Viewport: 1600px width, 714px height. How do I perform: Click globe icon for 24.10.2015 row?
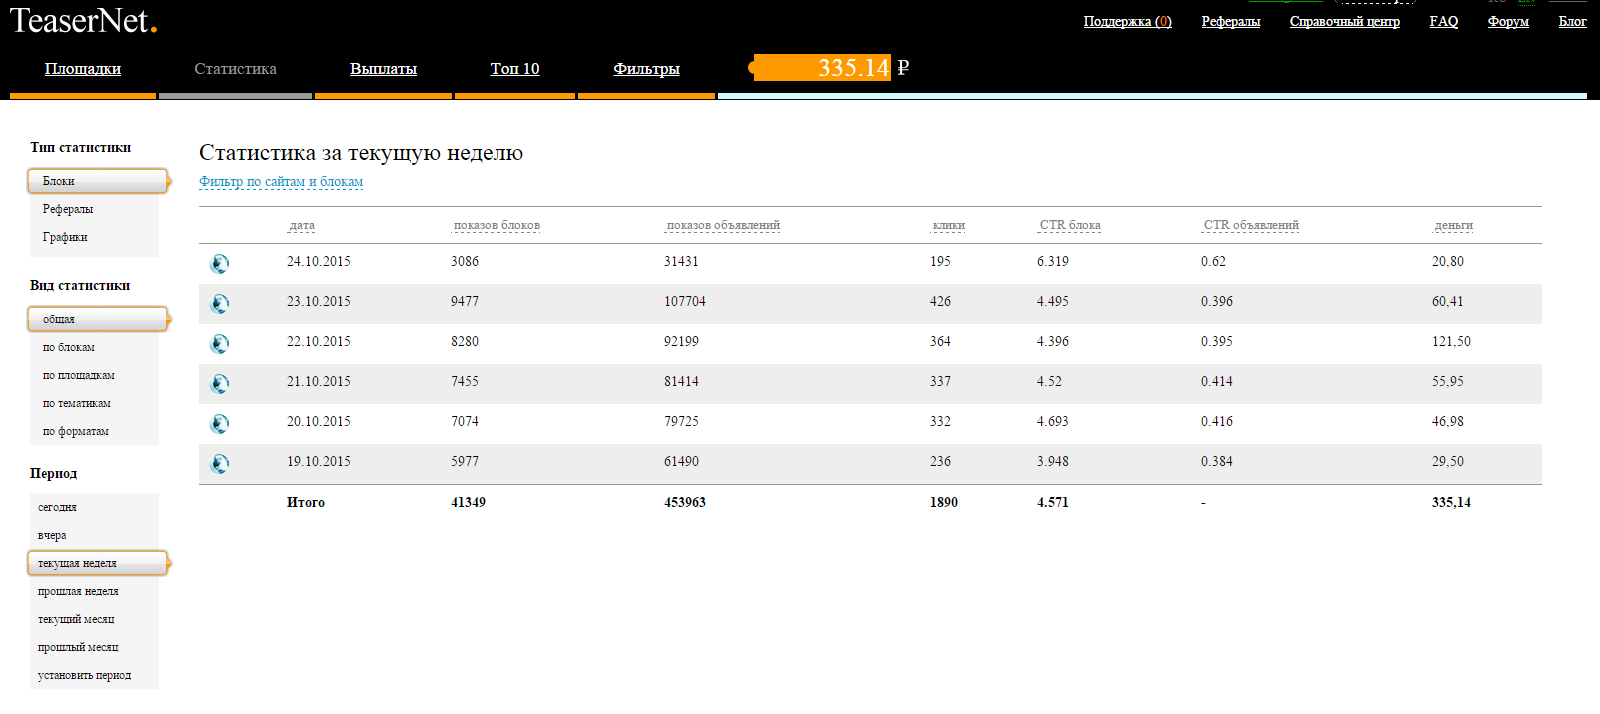point(220,264)
